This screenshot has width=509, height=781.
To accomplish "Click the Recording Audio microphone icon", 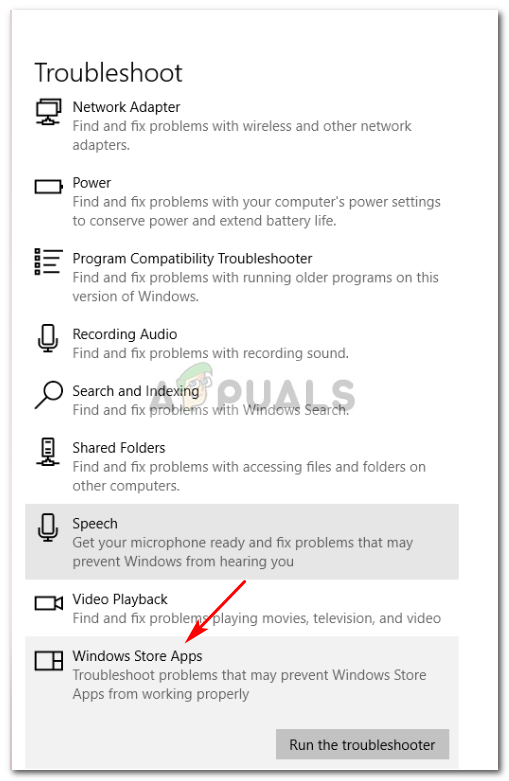I will point(48,338).
